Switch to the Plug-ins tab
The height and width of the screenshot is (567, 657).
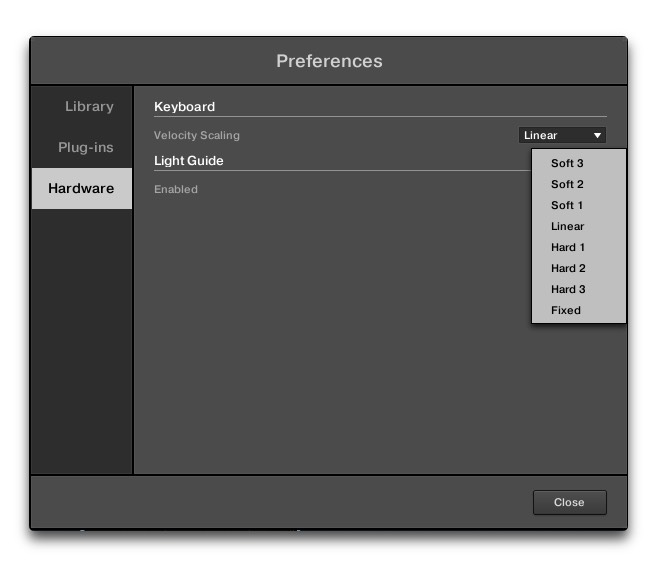point(82,148)
